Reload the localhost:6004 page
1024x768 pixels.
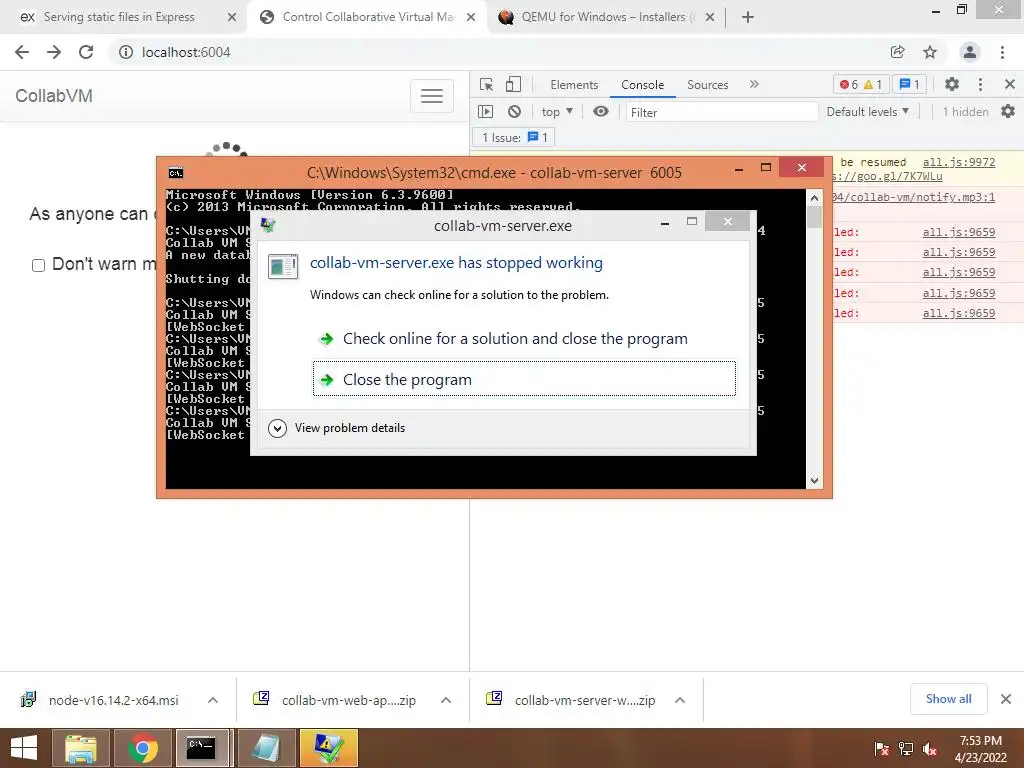86,52
